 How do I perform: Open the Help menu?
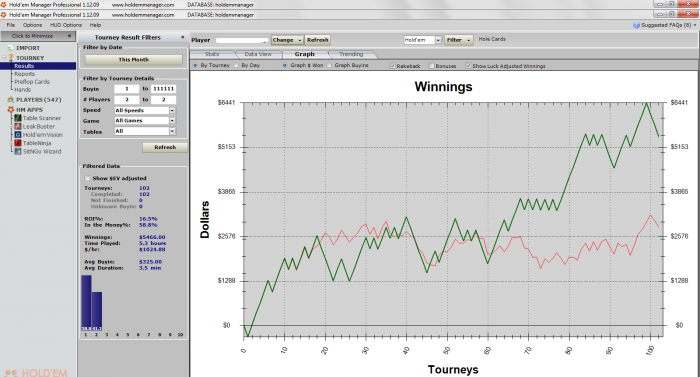pos(95,25)
